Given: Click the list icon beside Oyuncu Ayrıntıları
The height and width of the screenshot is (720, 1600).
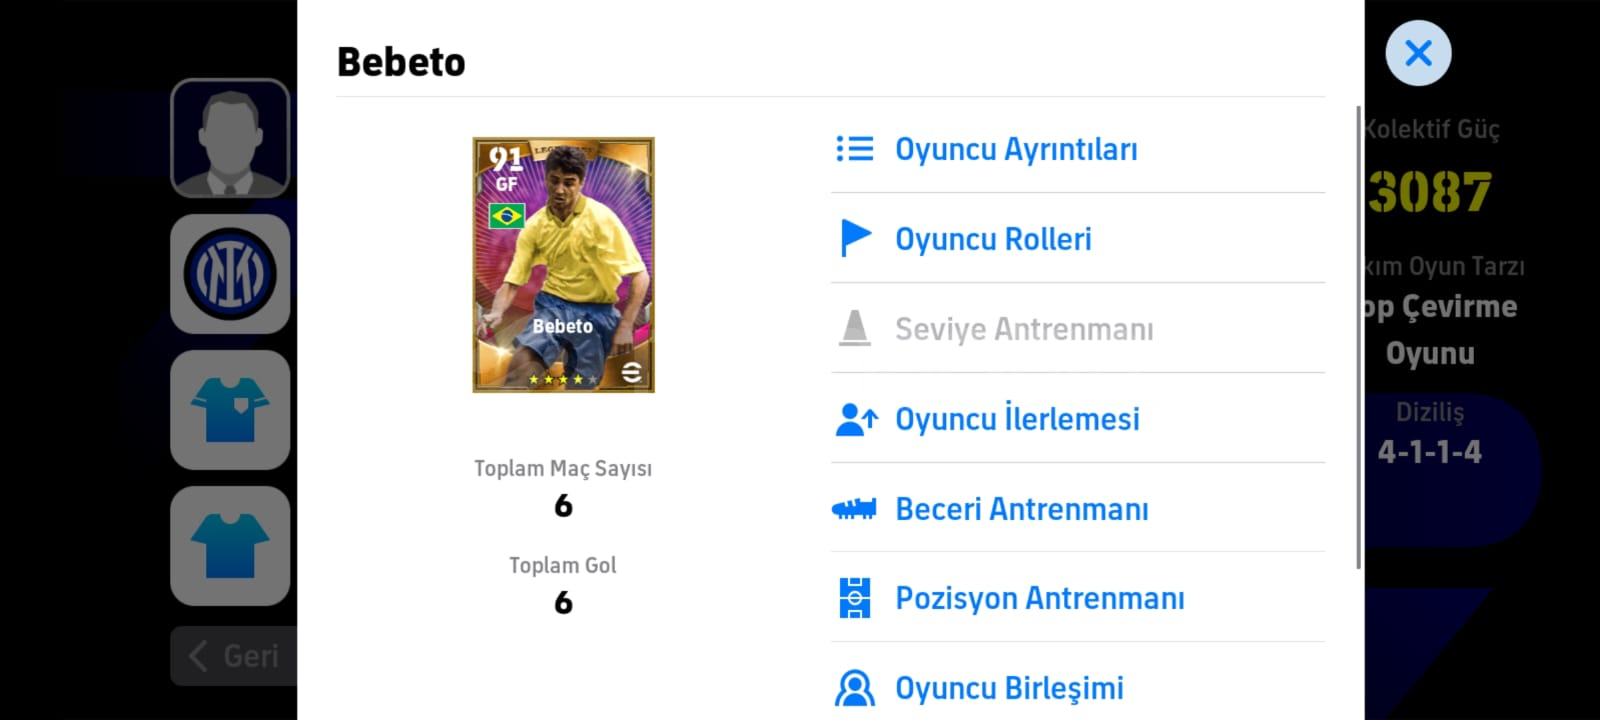Looking at the screenshot, I should coord(855,149).
